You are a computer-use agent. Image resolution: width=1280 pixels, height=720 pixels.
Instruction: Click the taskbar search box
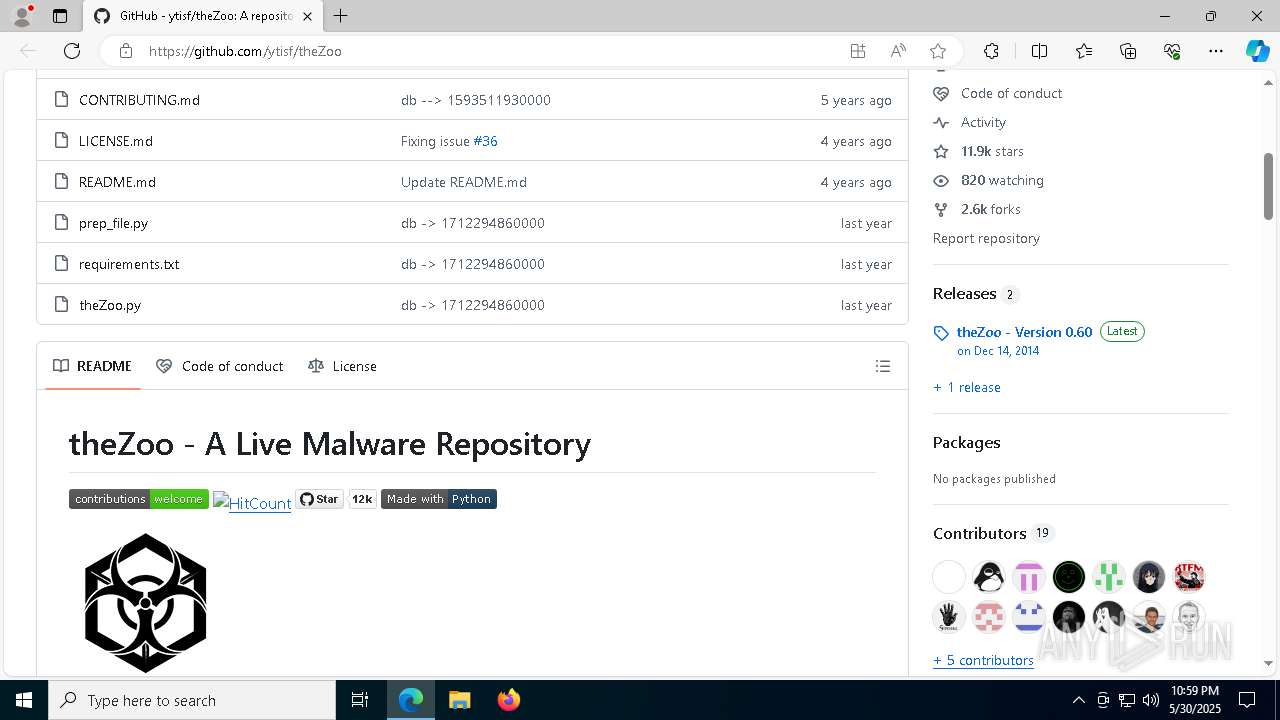[x=192, y=700]
